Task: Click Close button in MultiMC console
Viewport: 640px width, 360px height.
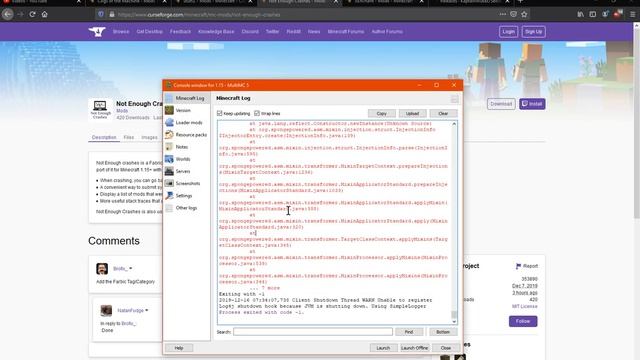Action: coord(446,348)
